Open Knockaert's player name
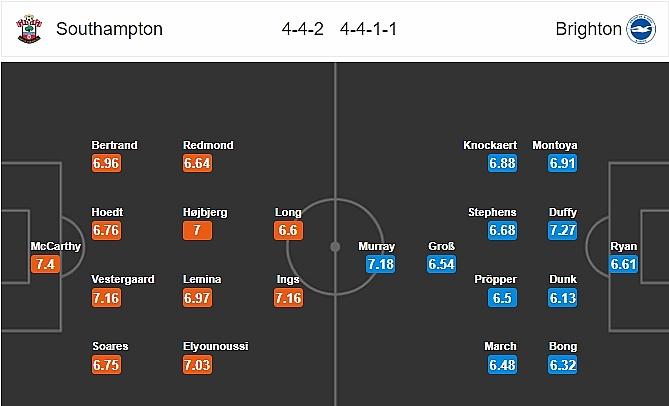The image size is (669, 406). (x=490, y=145)
